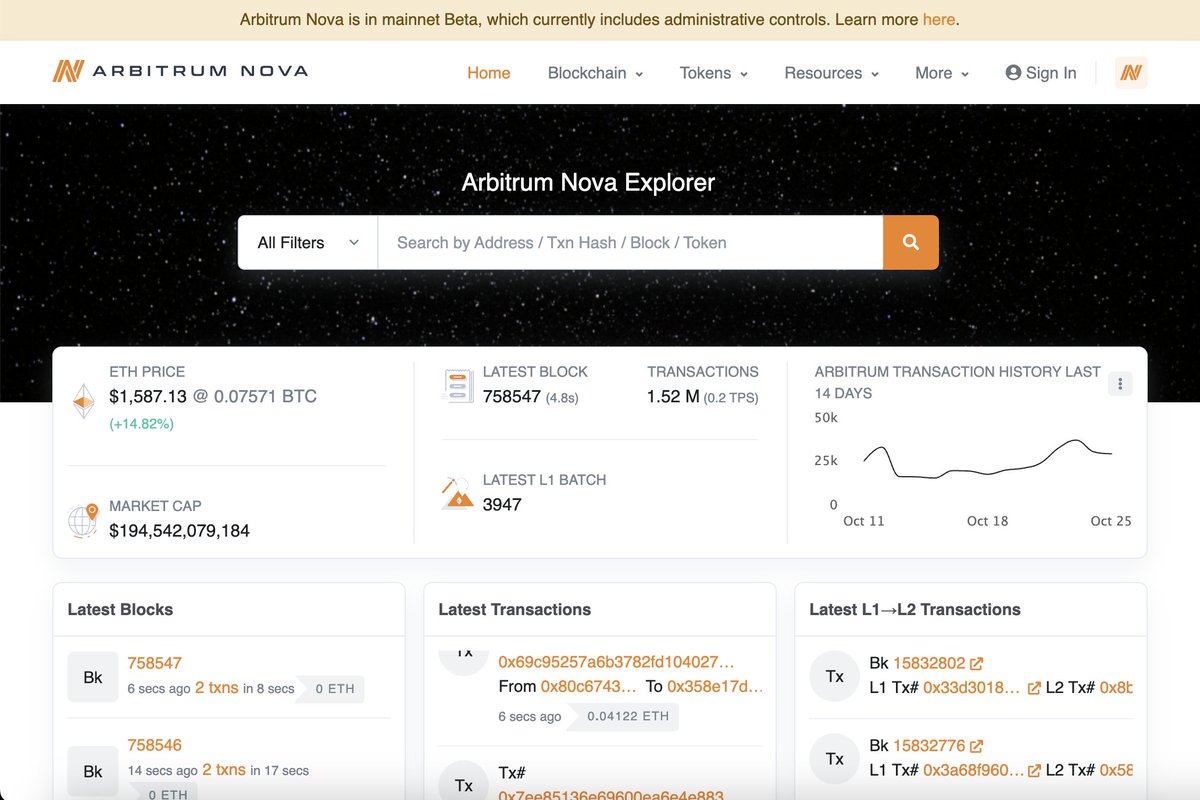Click latest block number 758547 in stats

[511, 397]
